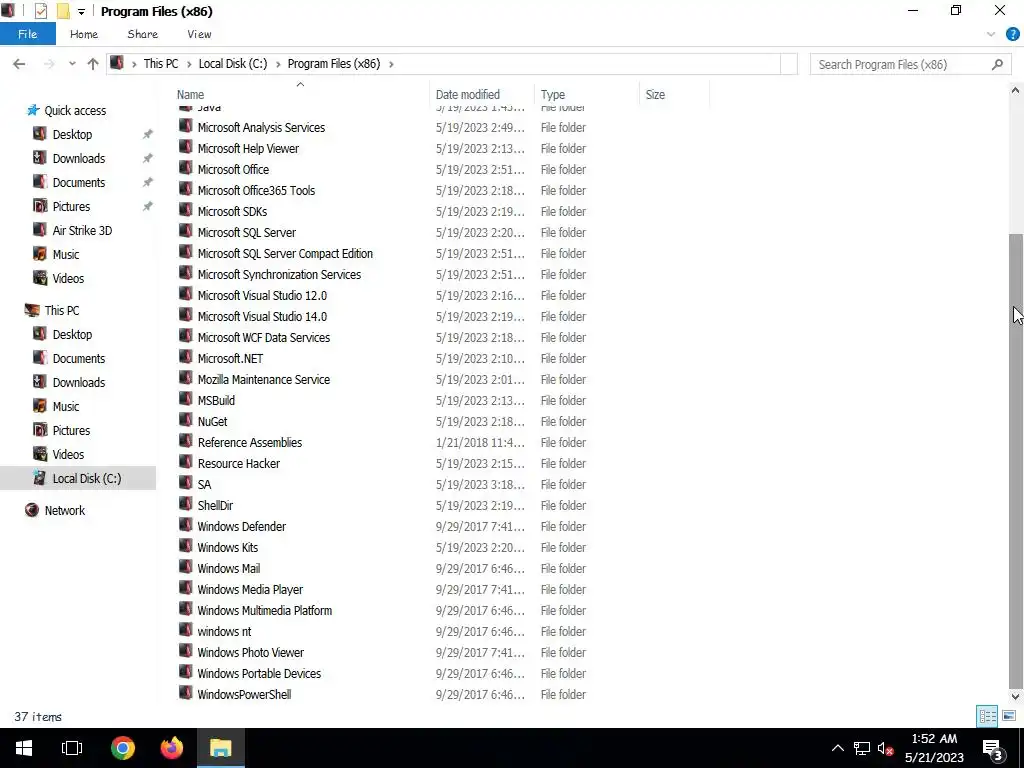Viewport: 1024px width, 768px height.
Task: Open Downloads under Quick access
Action: click(x=78, y=158)
